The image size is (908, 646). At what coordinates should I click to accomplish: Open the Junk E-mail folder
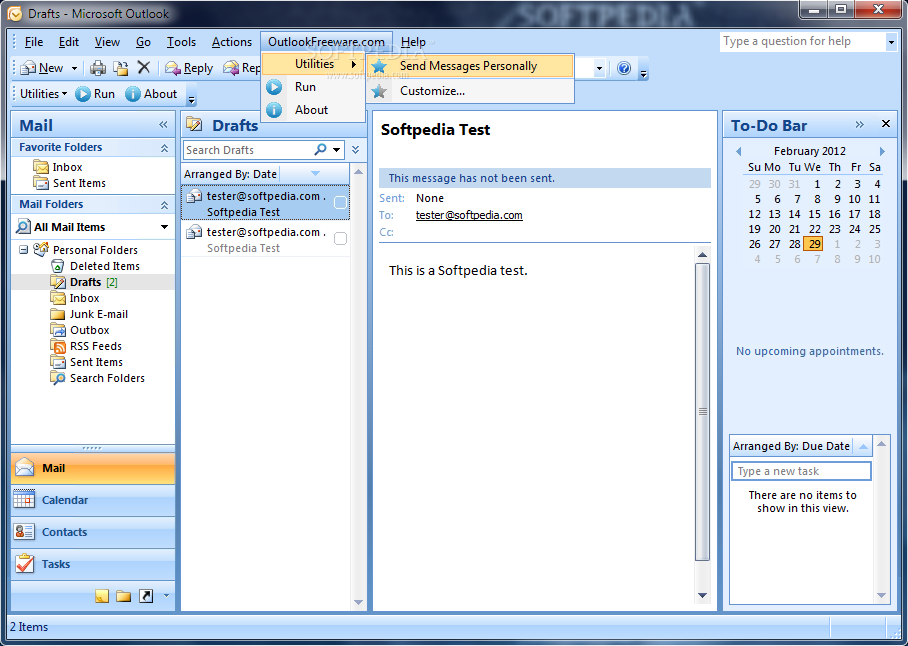tap(89, 314)
